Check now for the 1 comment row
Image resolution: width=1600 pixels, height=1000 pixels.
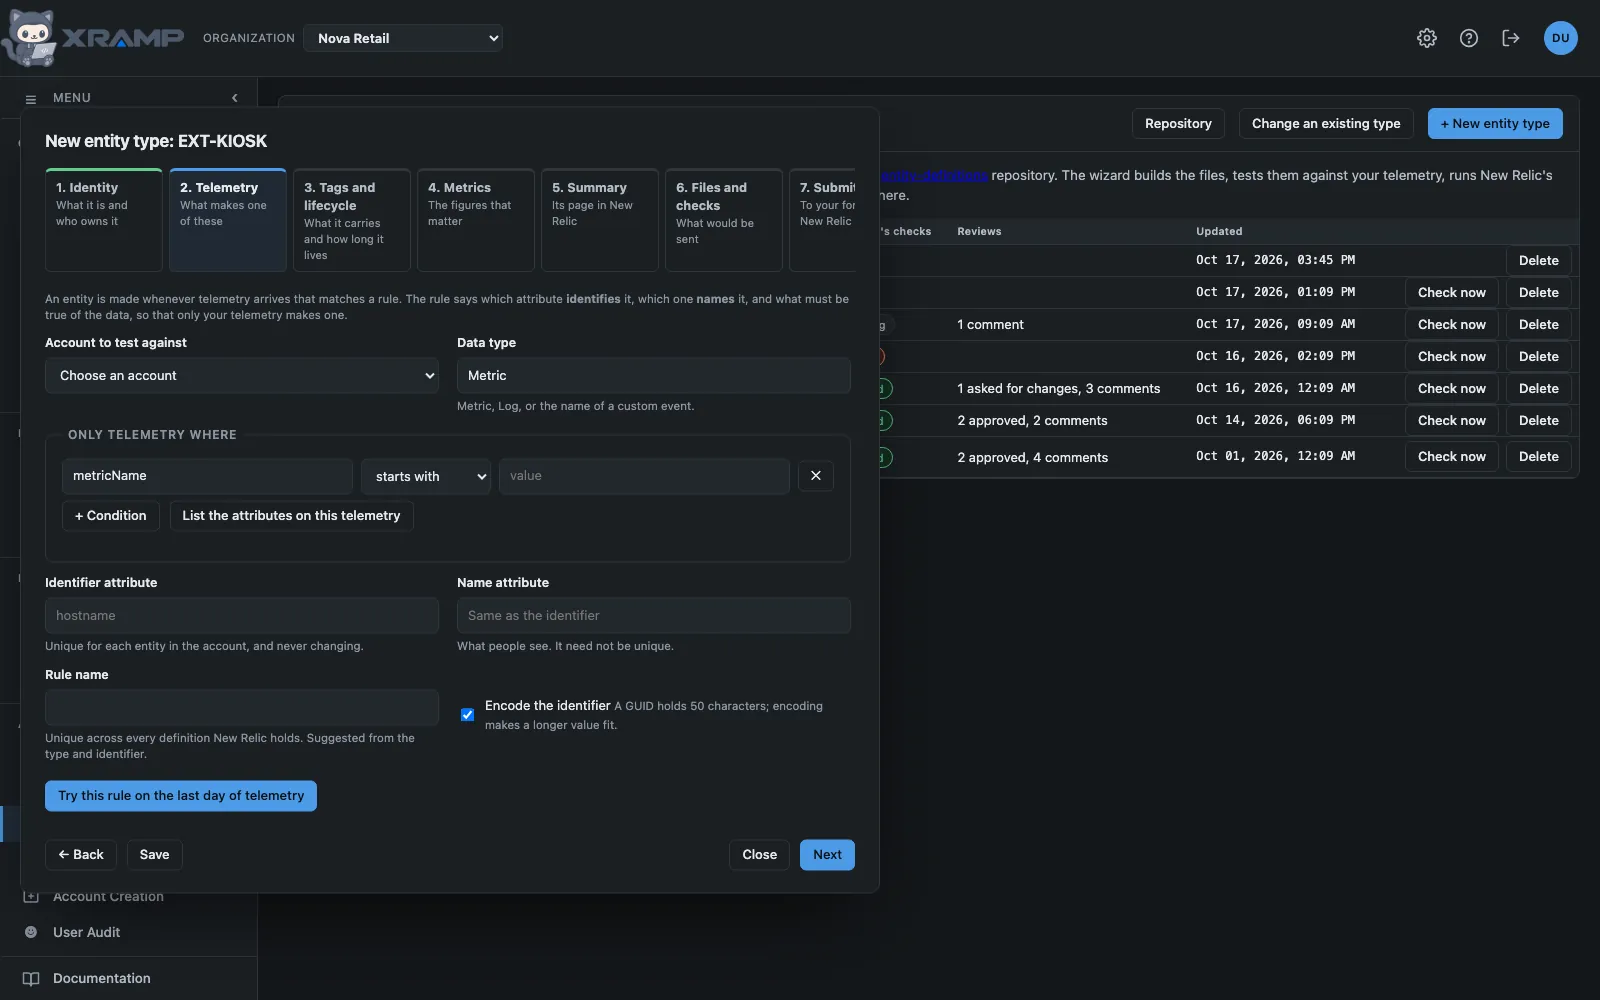pyautogui.click(x=1452, y=325)
